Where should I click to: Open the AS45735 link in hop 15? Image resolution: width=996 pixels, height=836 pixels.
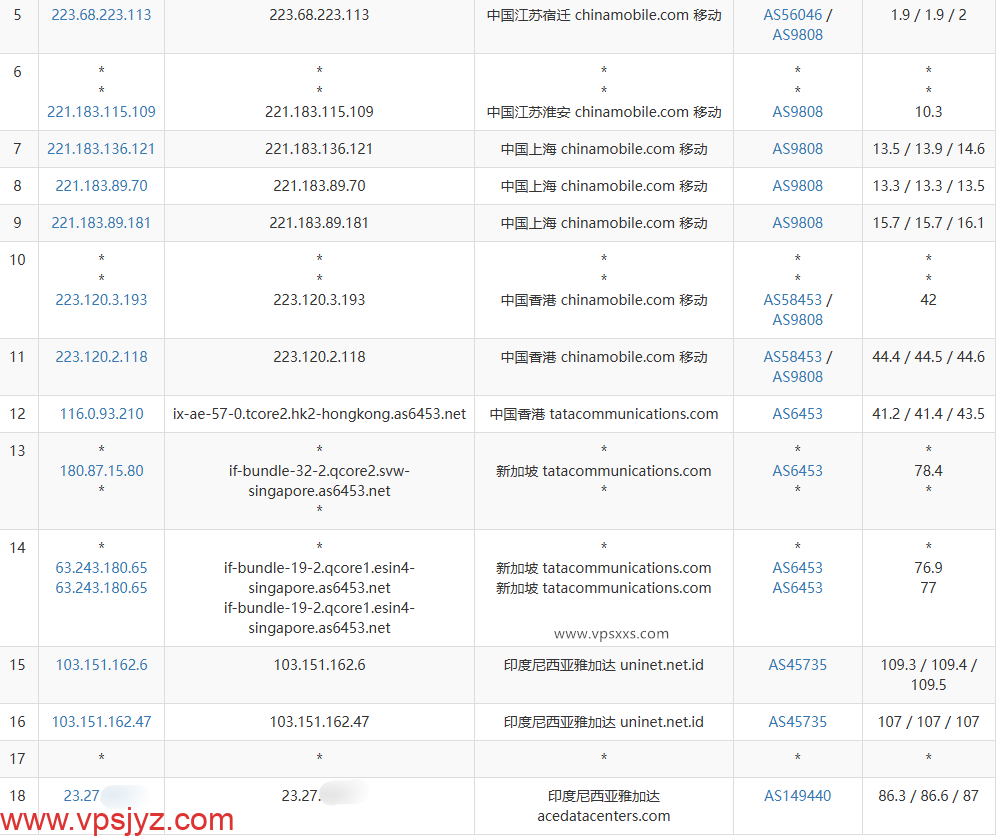pos(797,665)
